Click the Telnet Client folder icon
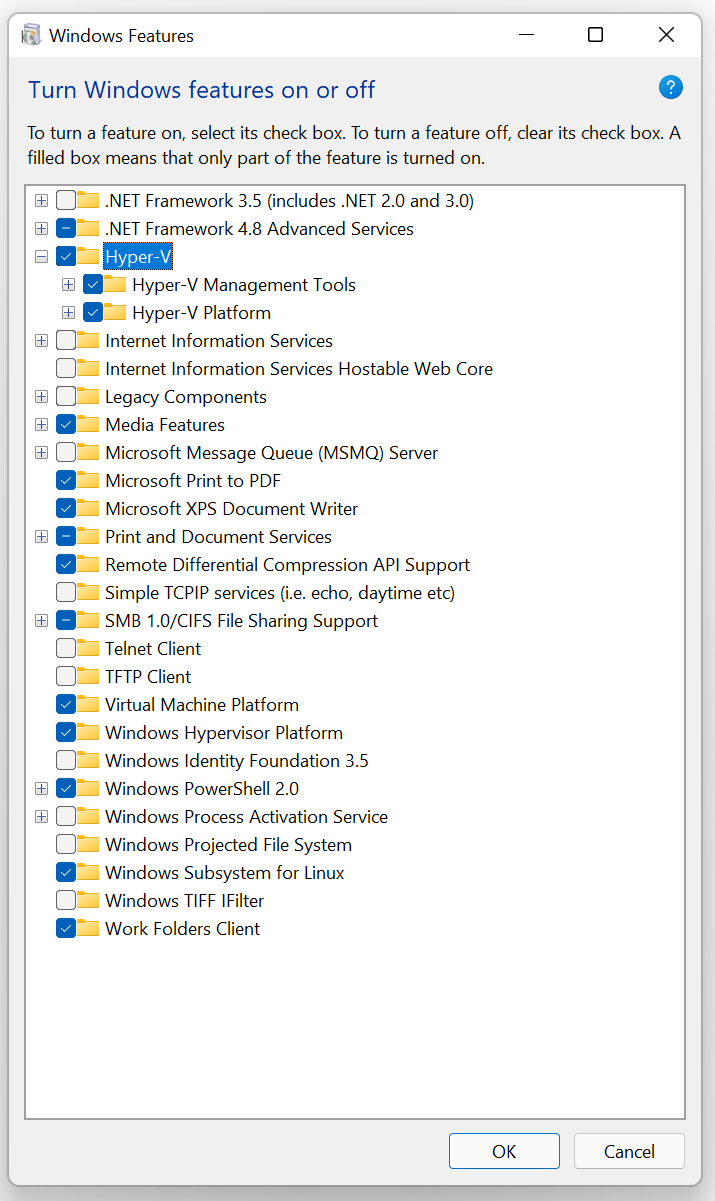The height and width of the screenshot is (1201, 715). (88, 648)
